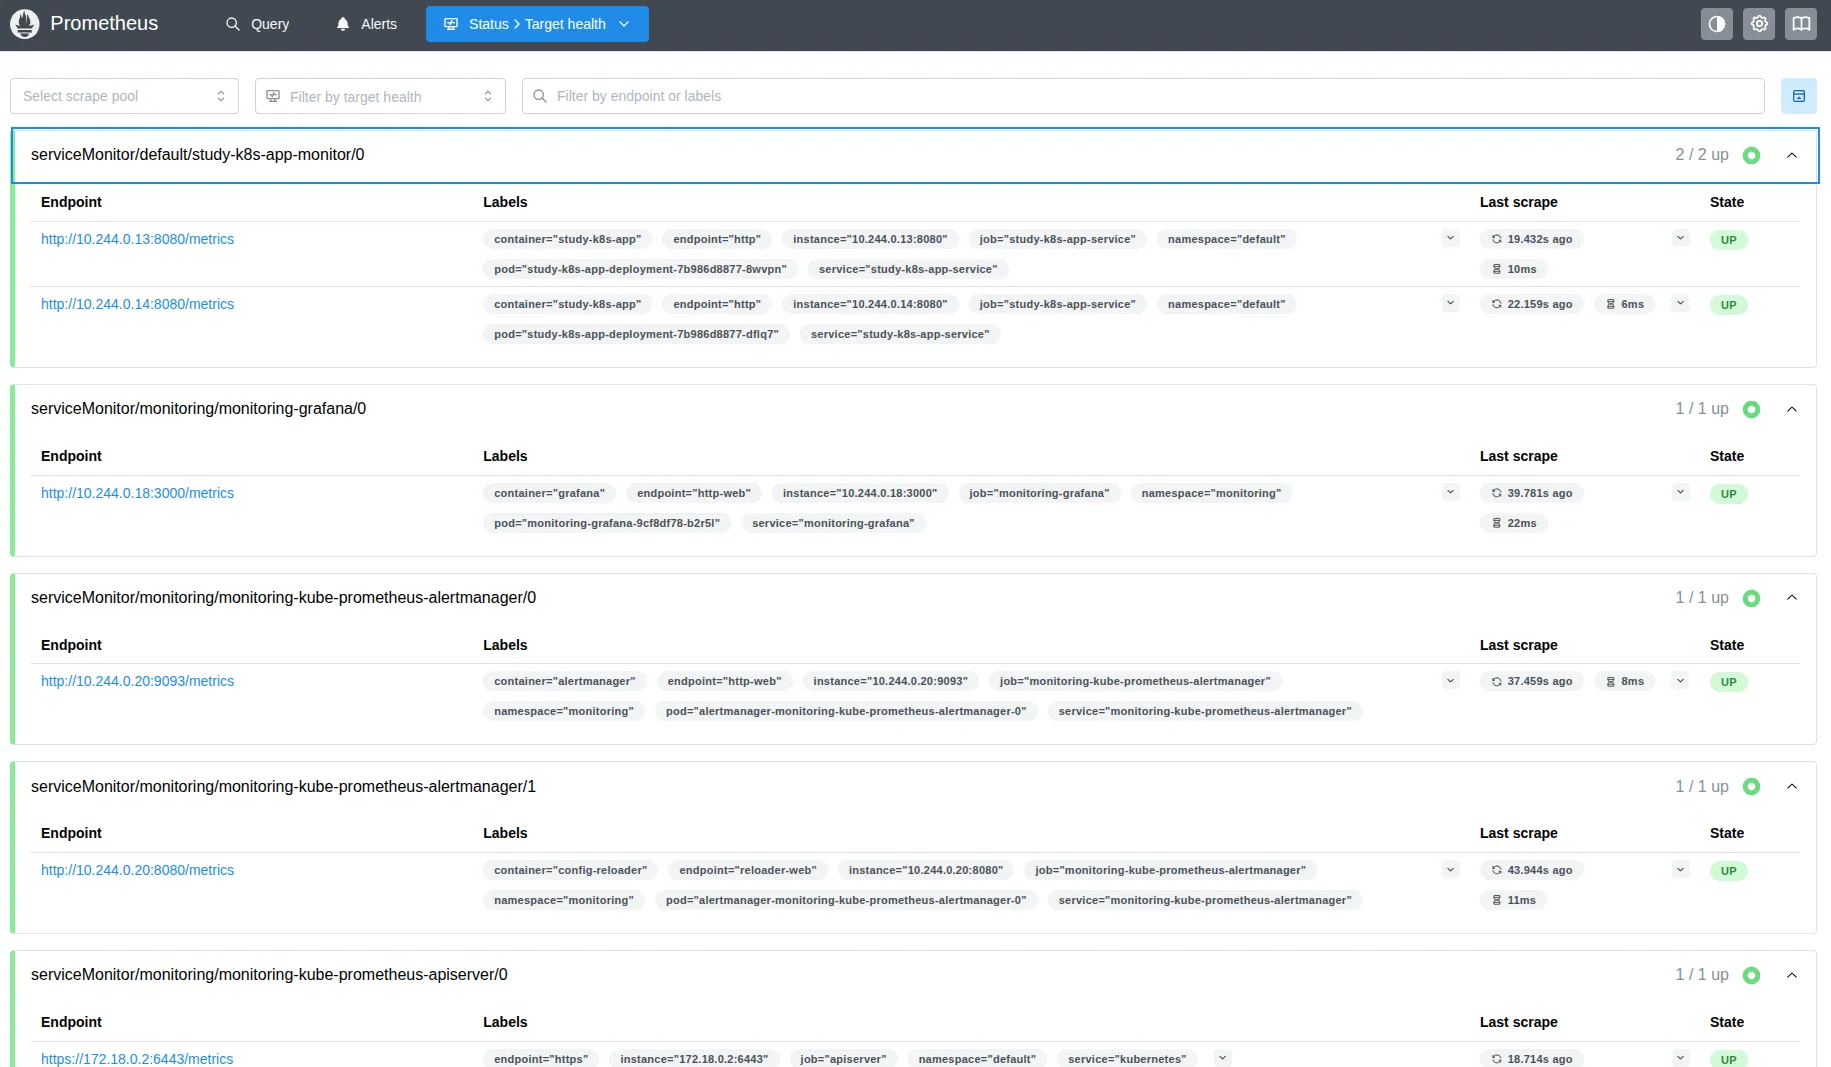
Task: Click the Prometheus flame logo
Action: 24,24
